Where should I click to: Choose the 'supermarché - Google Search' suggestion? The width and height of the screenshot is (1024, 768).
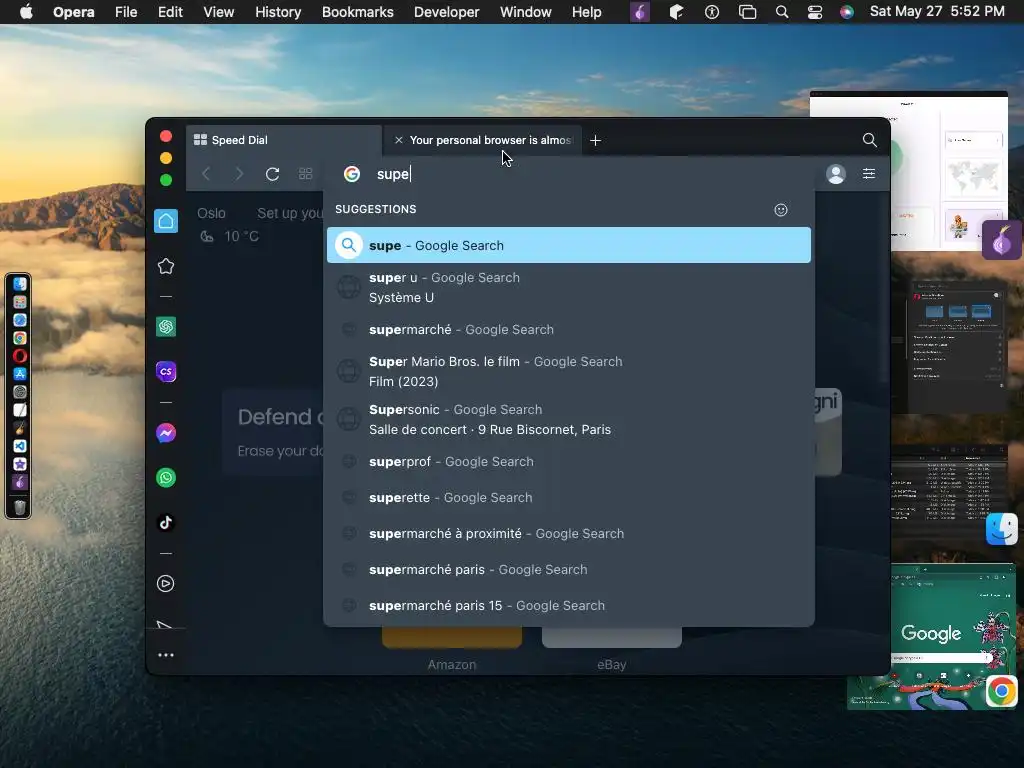tap(569, 330)
